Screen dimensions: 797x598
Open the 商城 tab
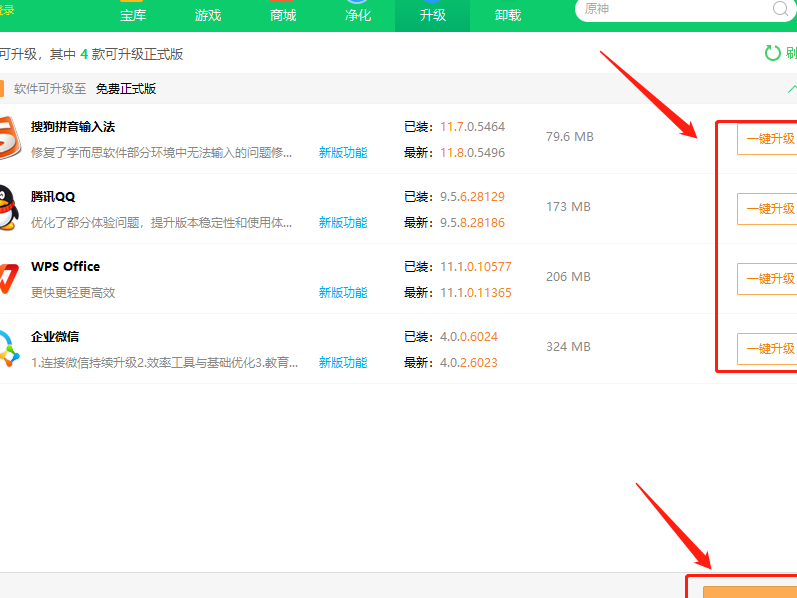(283, 15)
